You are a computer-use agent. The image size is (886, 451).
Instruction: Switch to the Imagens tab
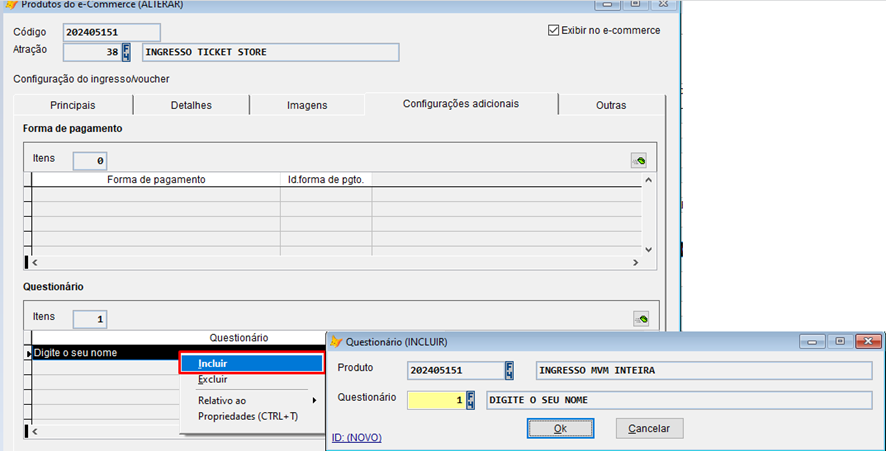coord(307,105)
